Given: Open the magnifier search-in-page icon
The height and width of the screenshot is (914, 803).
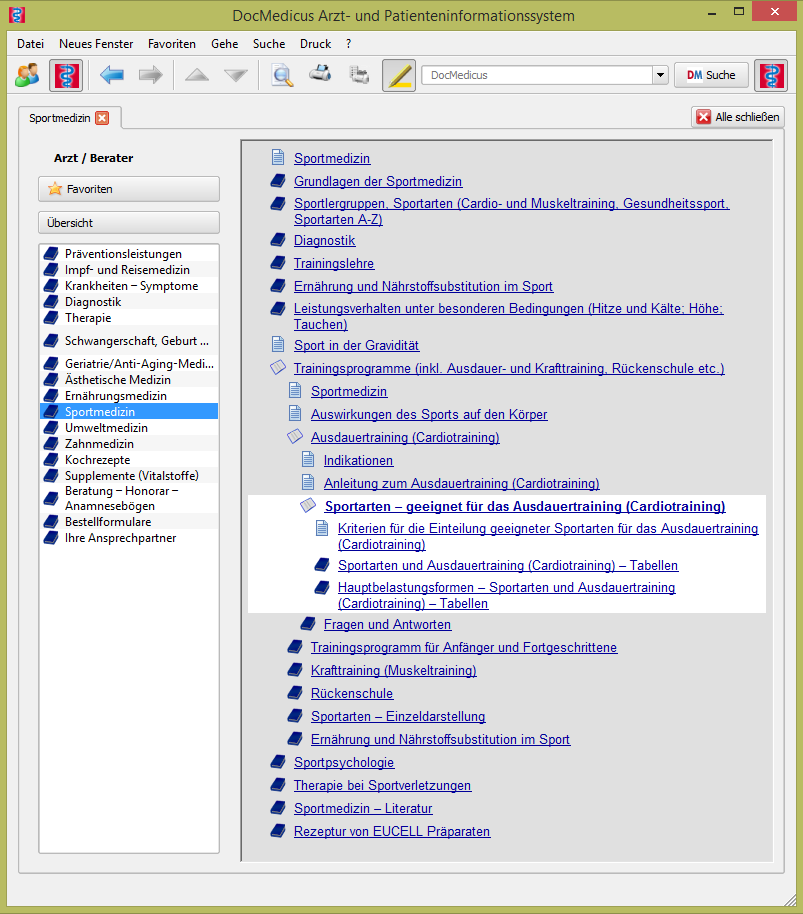Looking at the screenshot, I should click(282, 75).
